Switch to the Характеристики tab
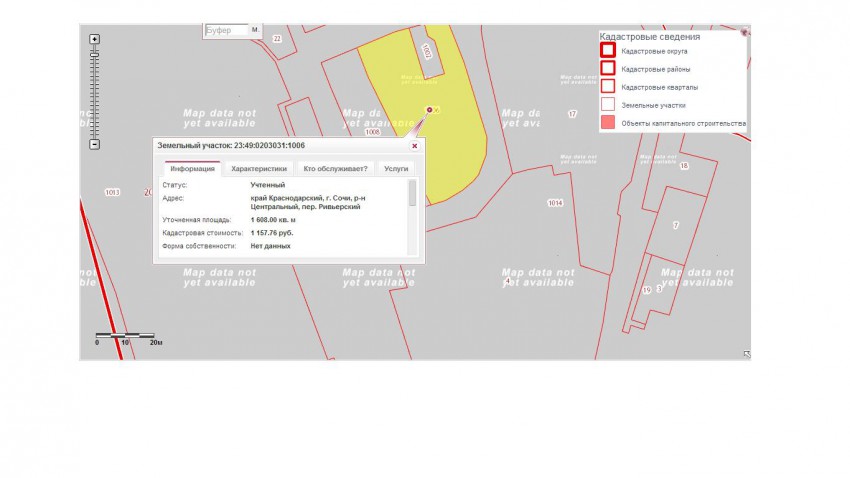Screen dimensions: 850x478 259,169
